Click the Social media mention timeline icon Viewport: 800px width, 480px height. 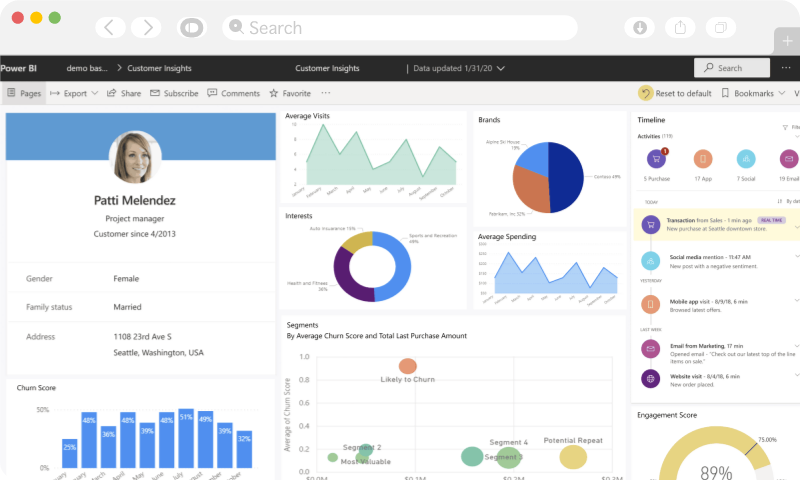click(651, 261)
